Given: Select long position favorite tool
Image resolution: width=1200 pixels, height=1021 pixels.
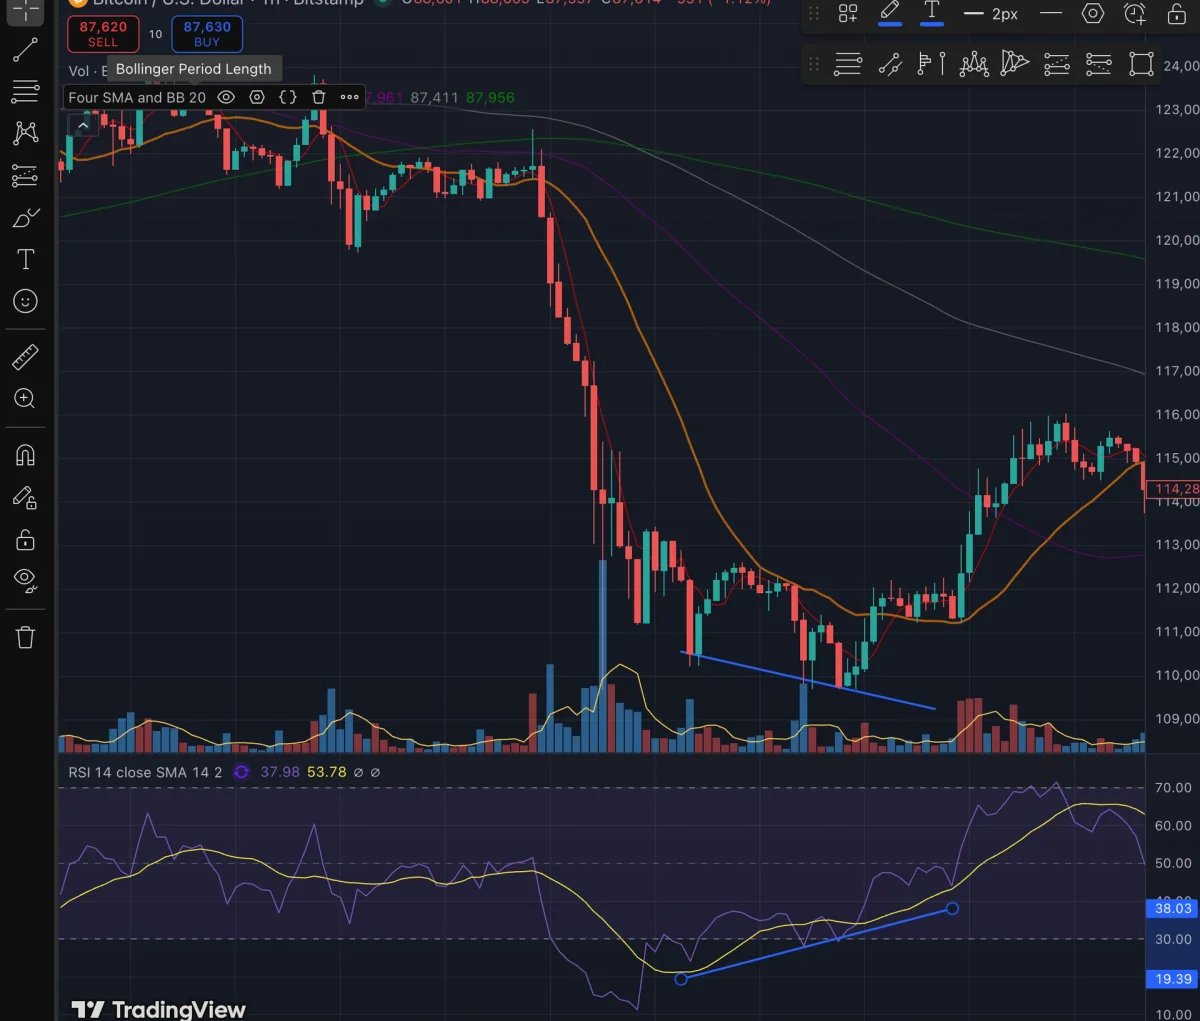Looking at the screenshot, I should click(1057, 64).
